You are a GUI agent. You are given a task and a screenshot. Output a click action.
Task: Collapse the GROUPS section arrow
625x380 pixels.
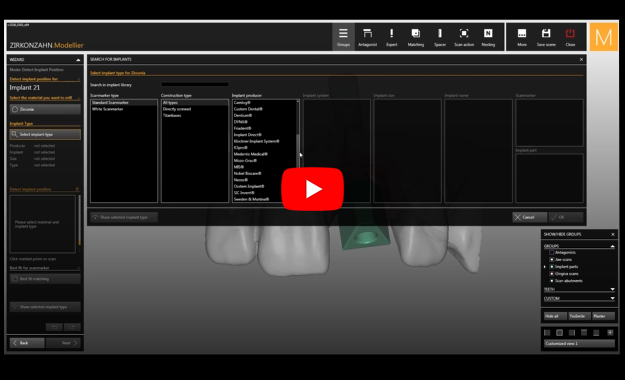612,246
